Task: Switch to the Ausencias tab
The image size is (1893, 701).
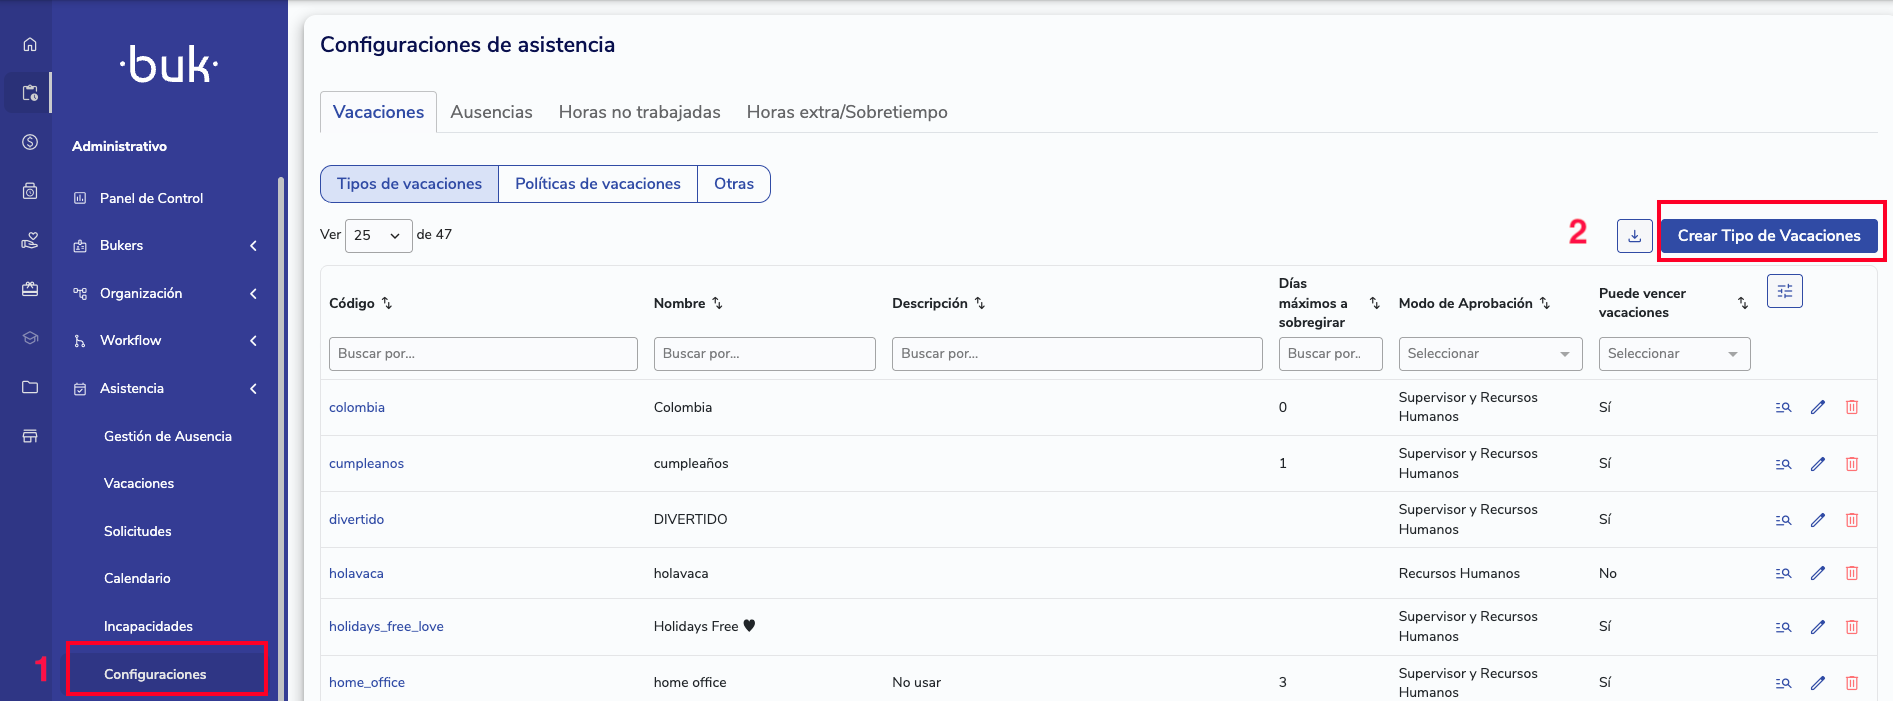Action: pos(491,112)
